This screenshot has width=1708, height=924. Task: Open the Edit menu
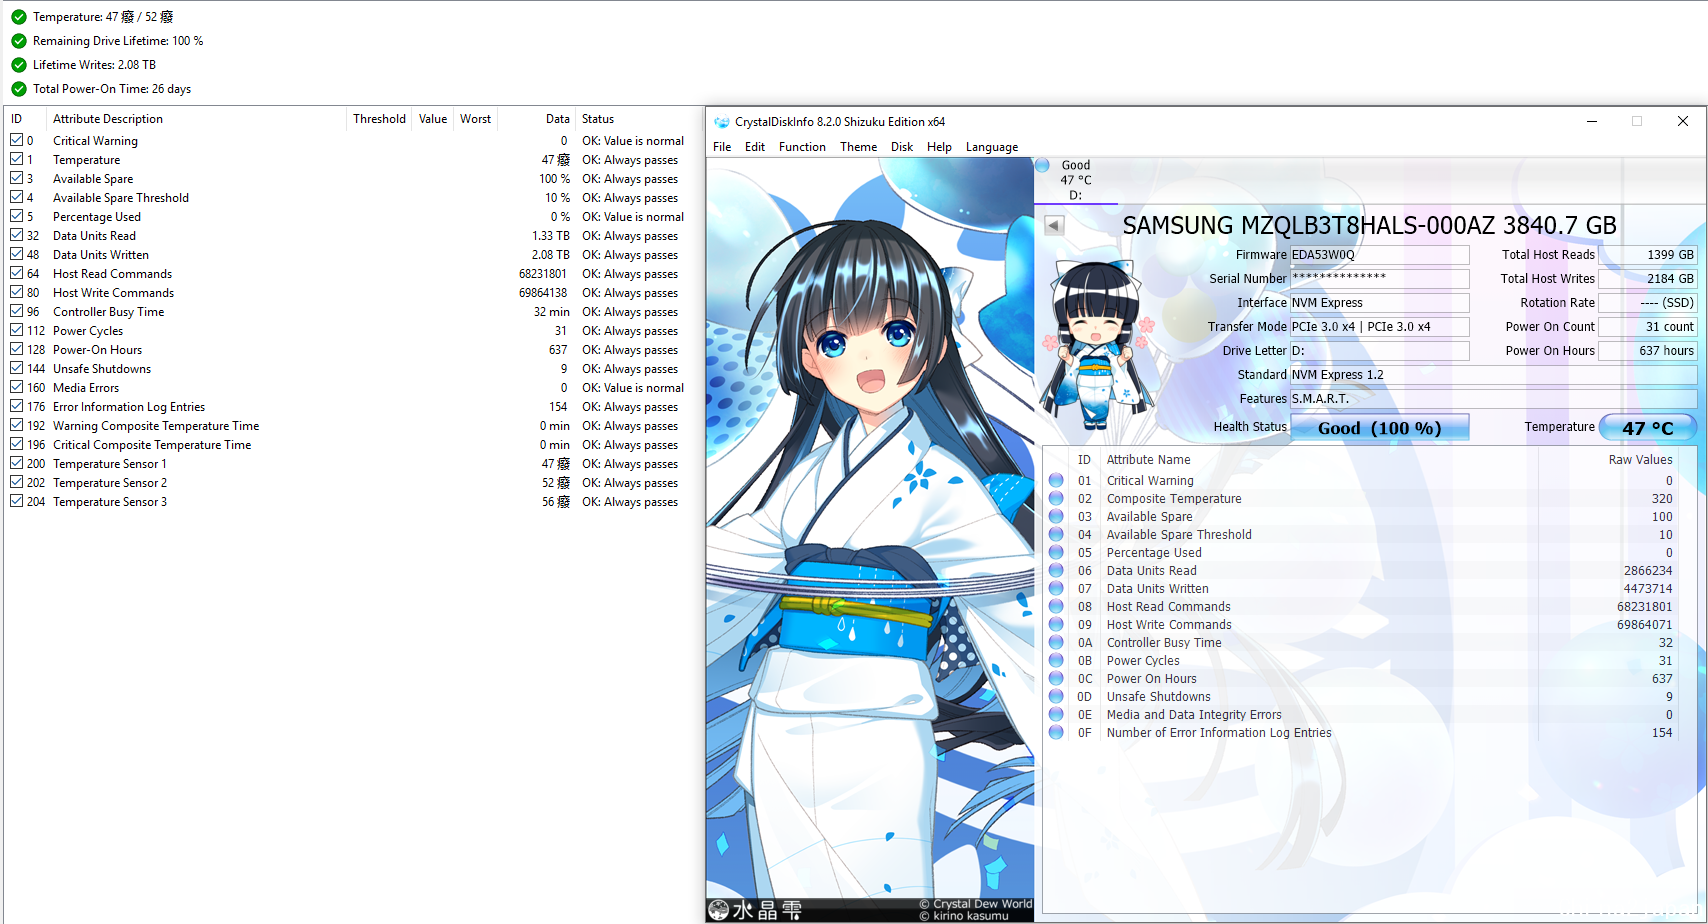(x=755, y=147)
